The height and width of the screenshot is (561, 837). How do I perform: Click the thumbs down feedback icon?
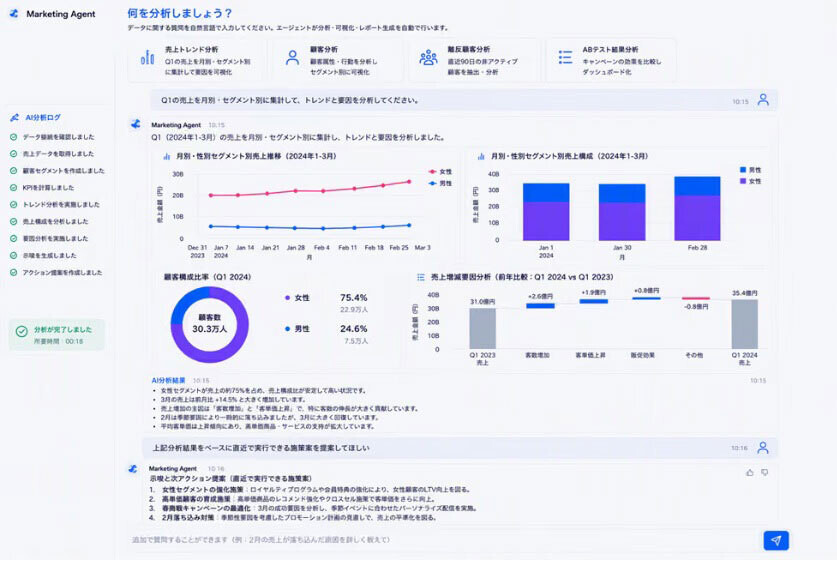765,472
